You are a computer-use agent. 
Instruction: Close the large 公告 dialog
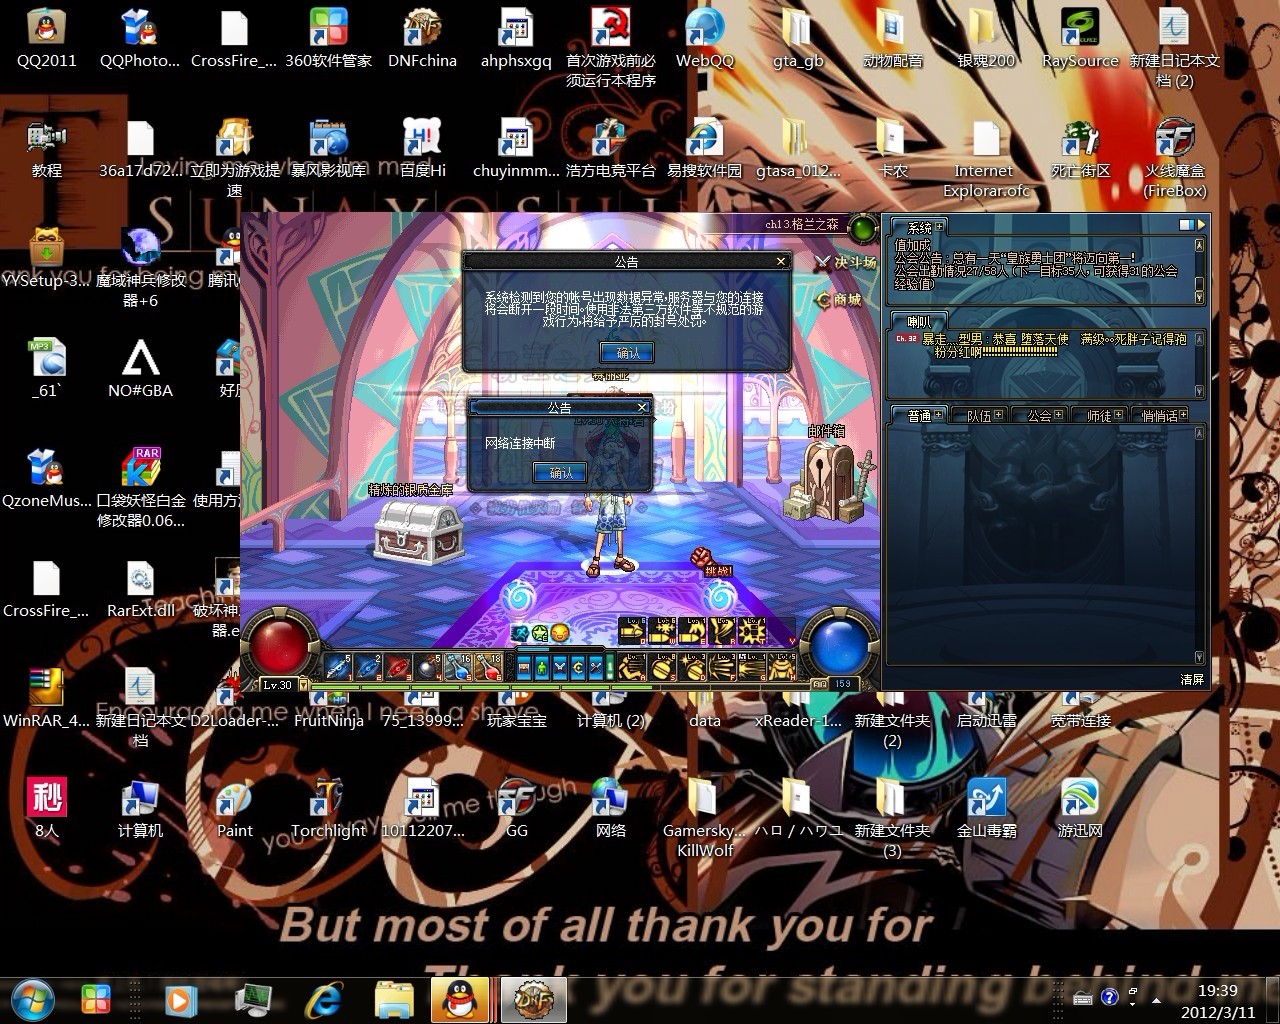pyautogui.click(x=781, y=261)
